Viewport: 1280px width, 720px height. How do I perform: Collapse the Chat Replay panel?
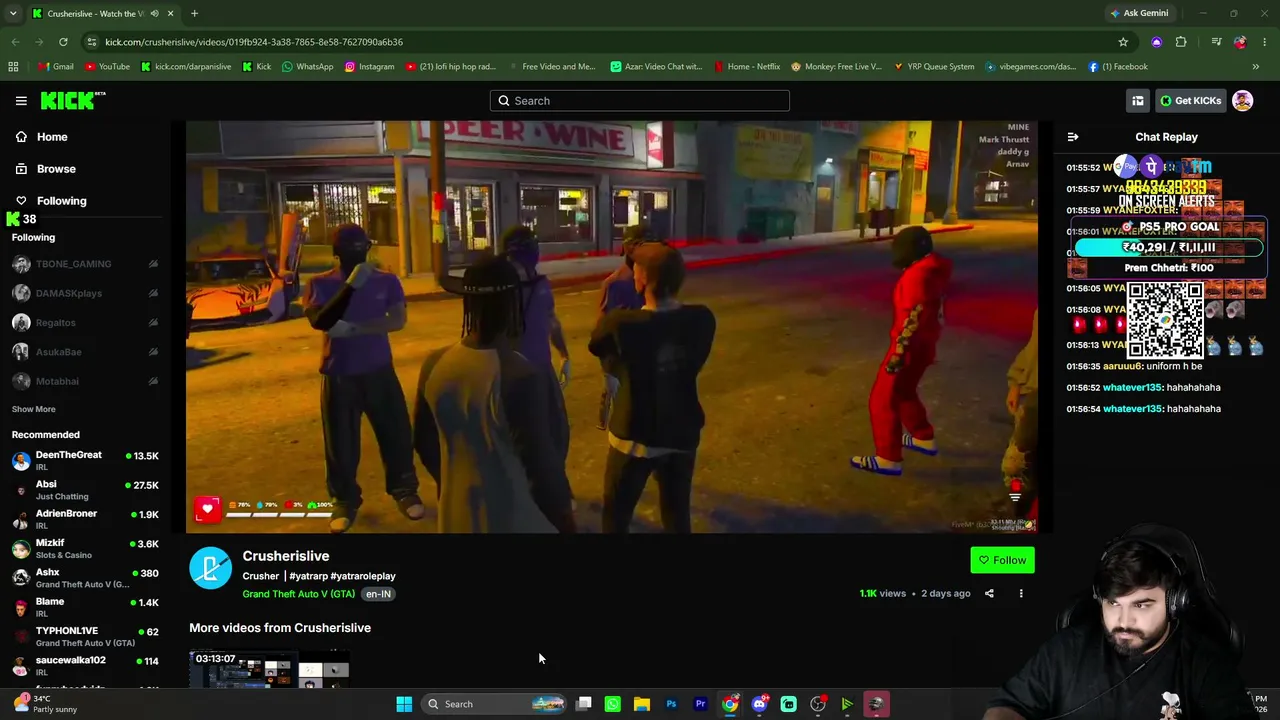pyautogui.click(x=1073, y=137)
